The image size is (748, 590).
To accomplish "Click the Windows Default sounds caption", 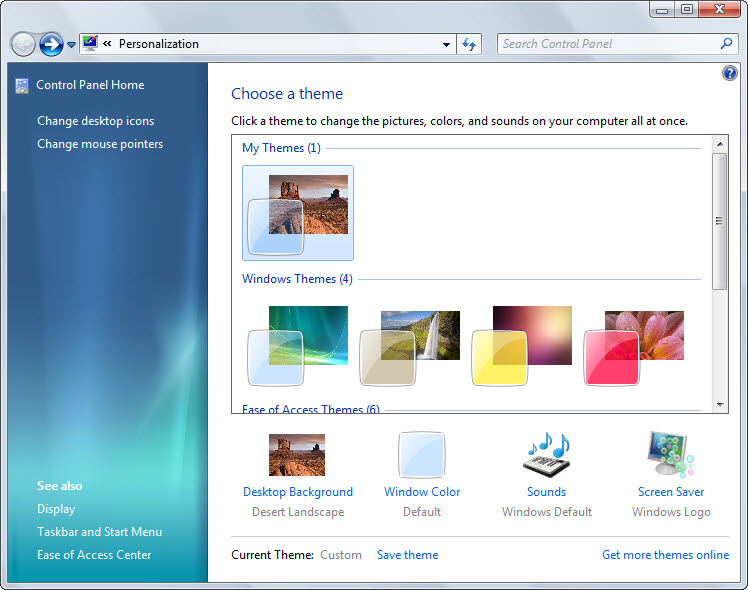I will pyautogui.click(x=547, y=512).
